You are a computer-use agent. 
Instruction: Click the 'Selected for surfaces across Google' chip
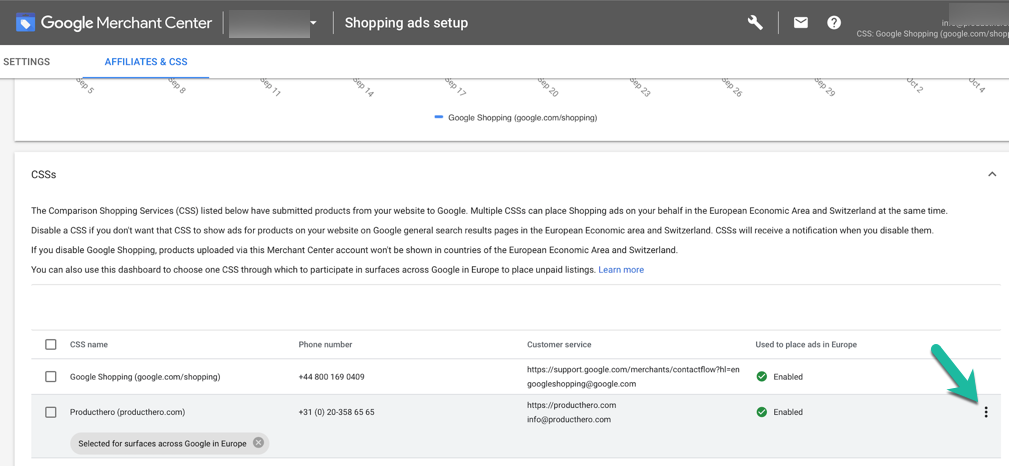coord(162,443)
